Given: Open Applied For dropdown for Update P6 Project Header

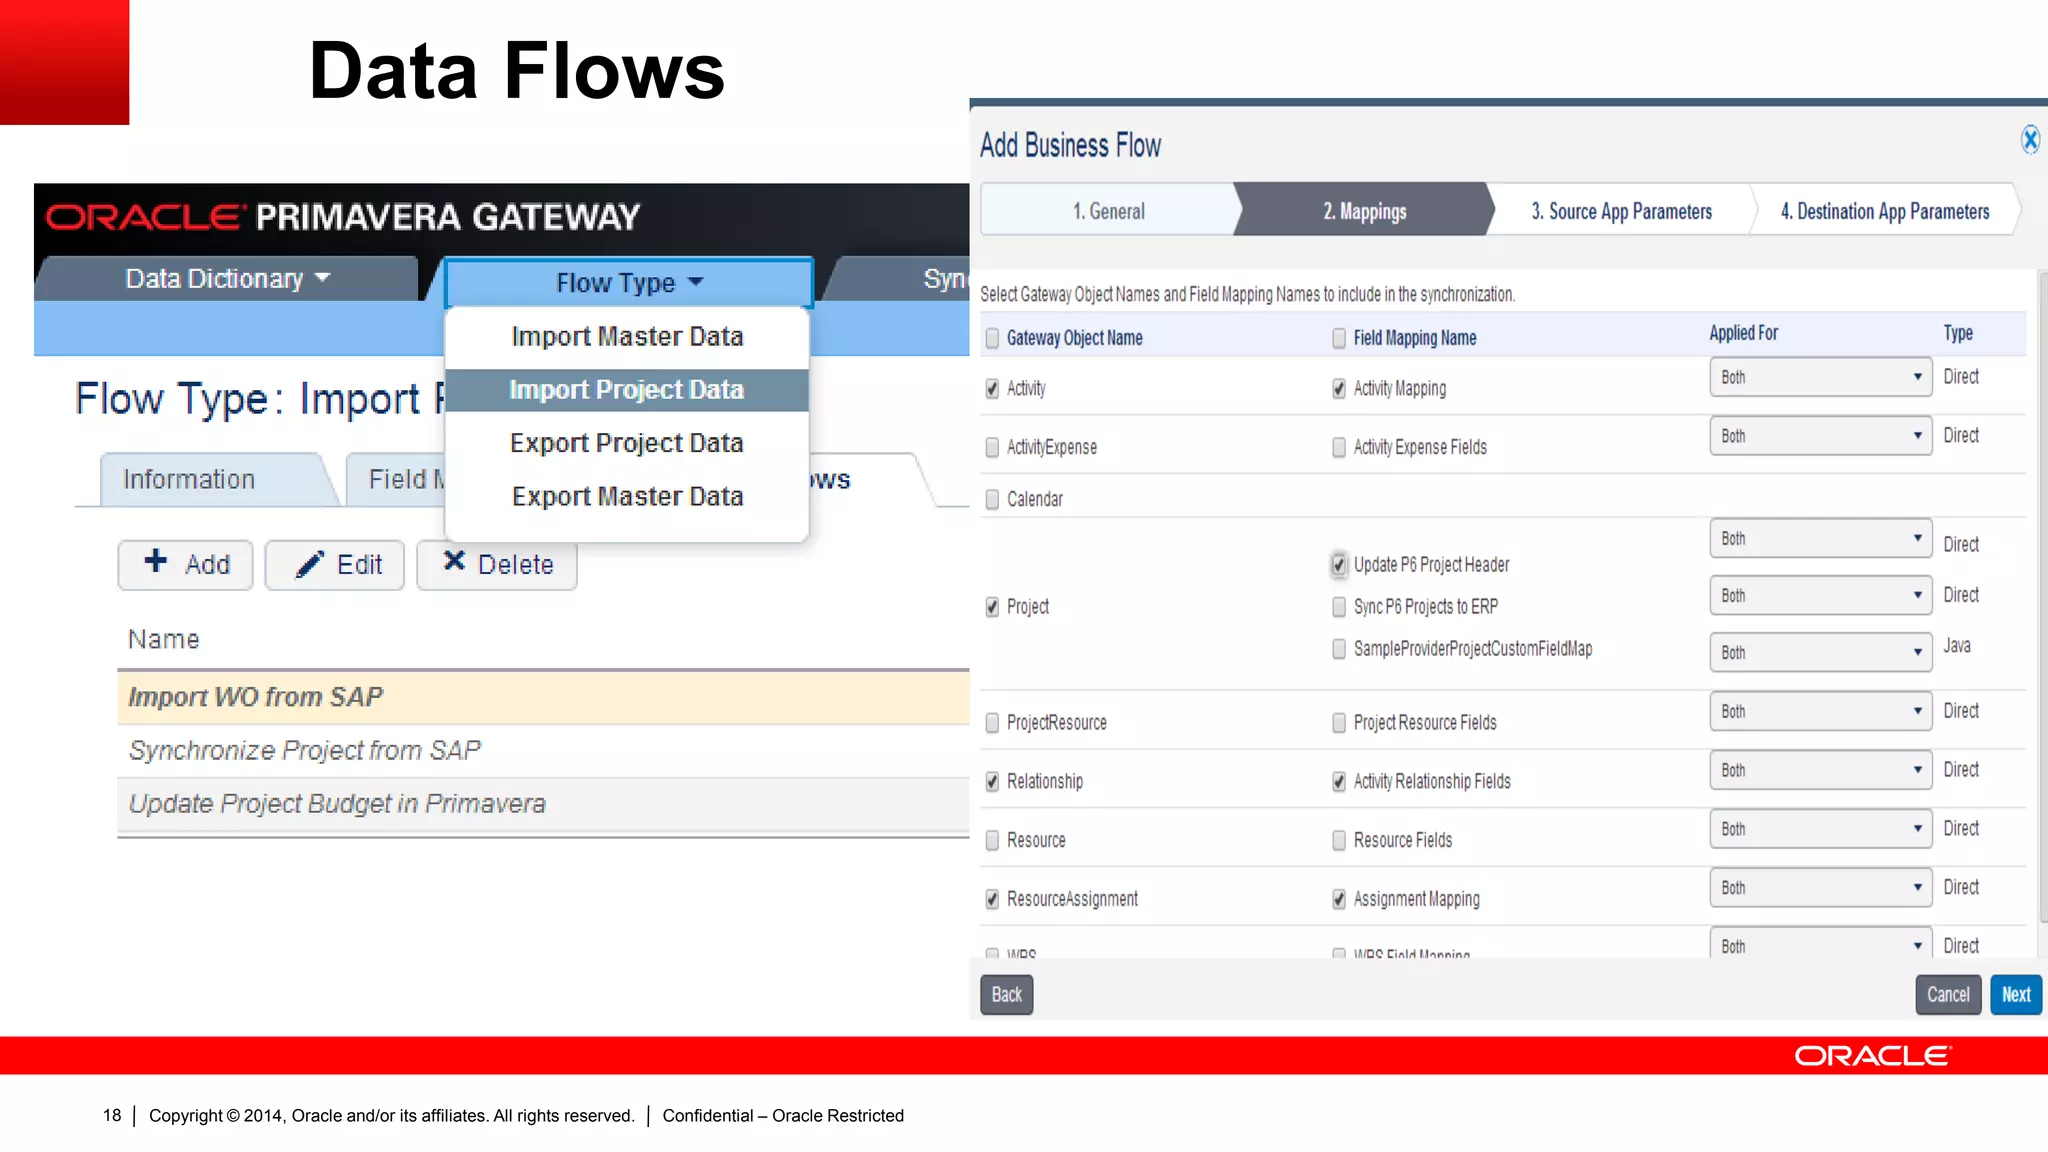Looking at the screenshot, I should [1820, 538].
